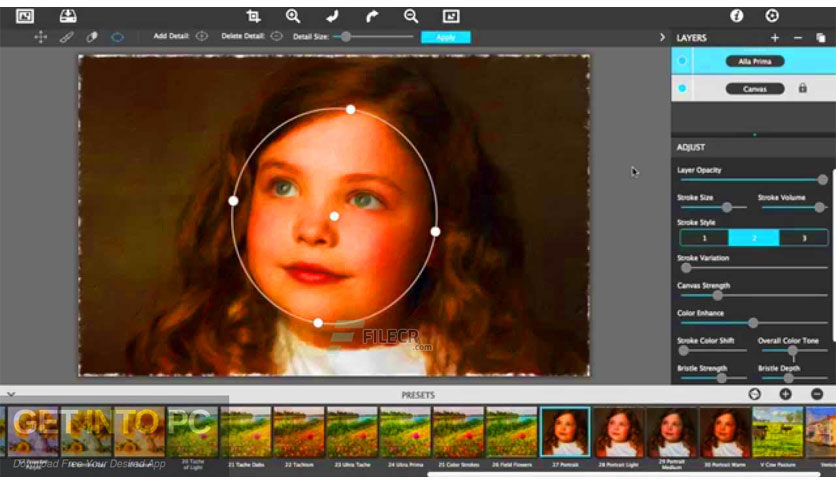Click the ellipse bottom handle at the chin
The image size is (836, 484).
(x=318, y=322)
